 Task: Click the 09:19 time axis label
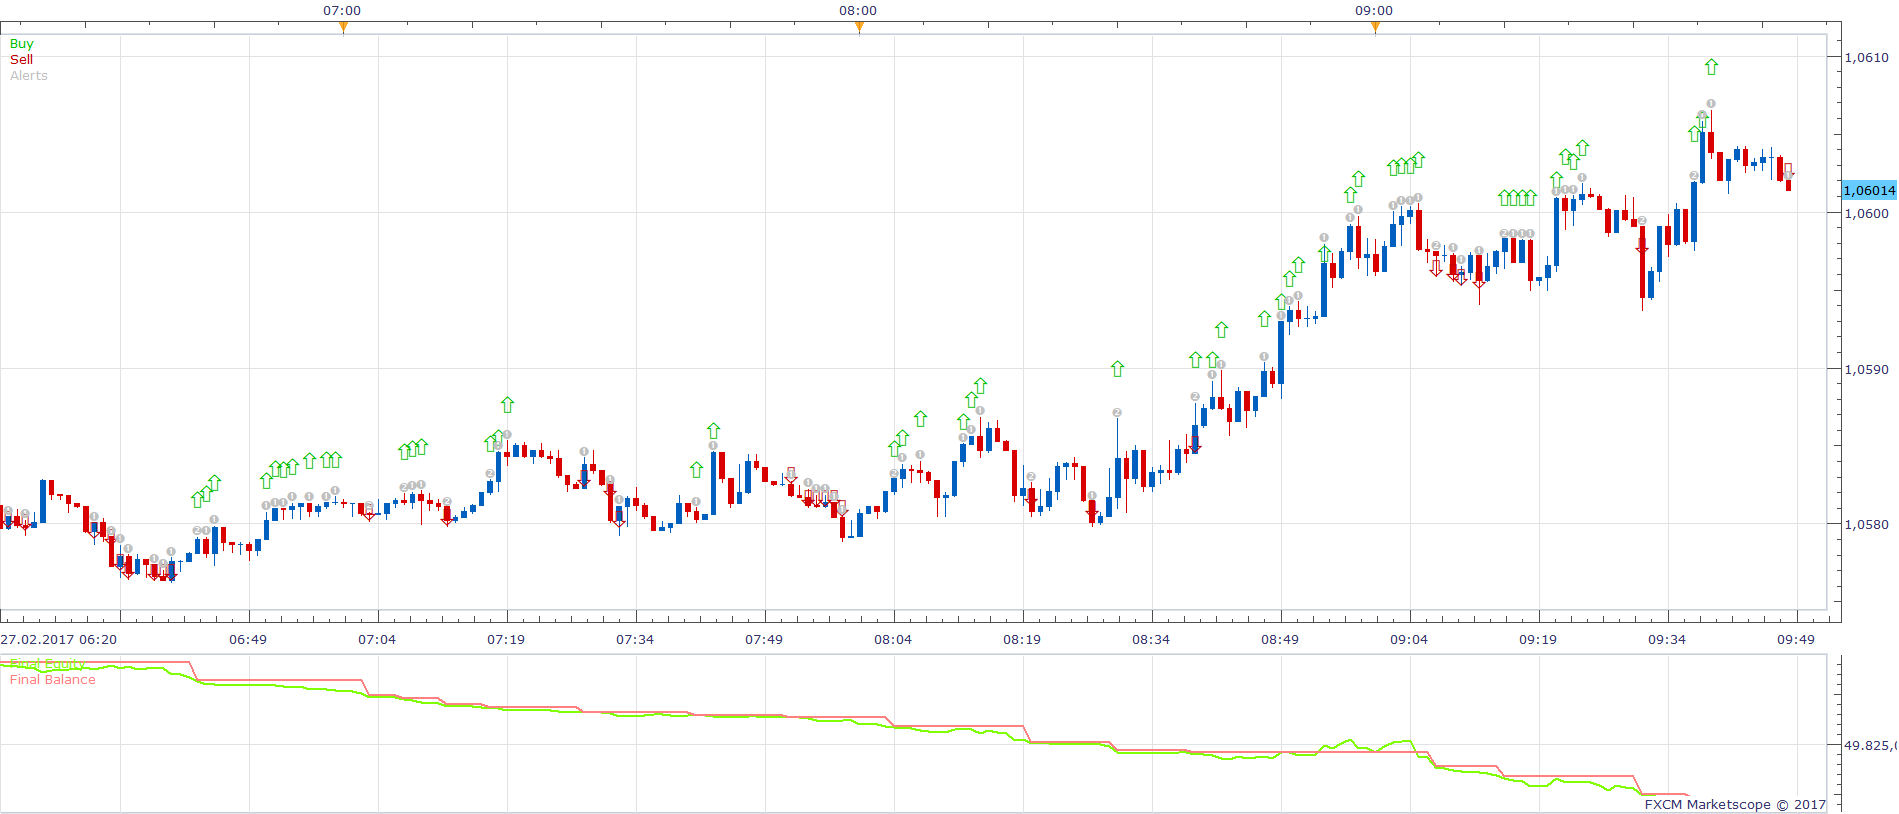tap(1538, 639)
